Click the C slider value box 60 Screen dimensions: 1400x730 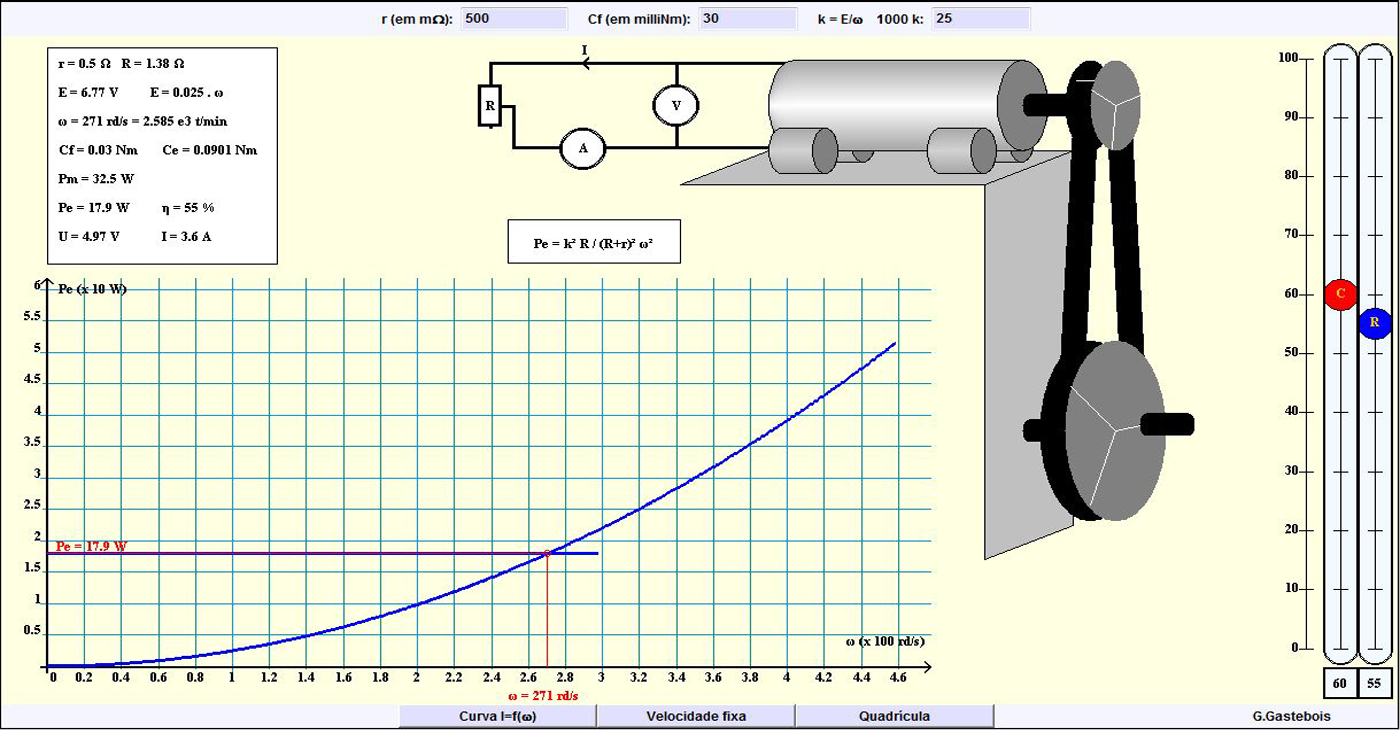[x=1340, y=683]
